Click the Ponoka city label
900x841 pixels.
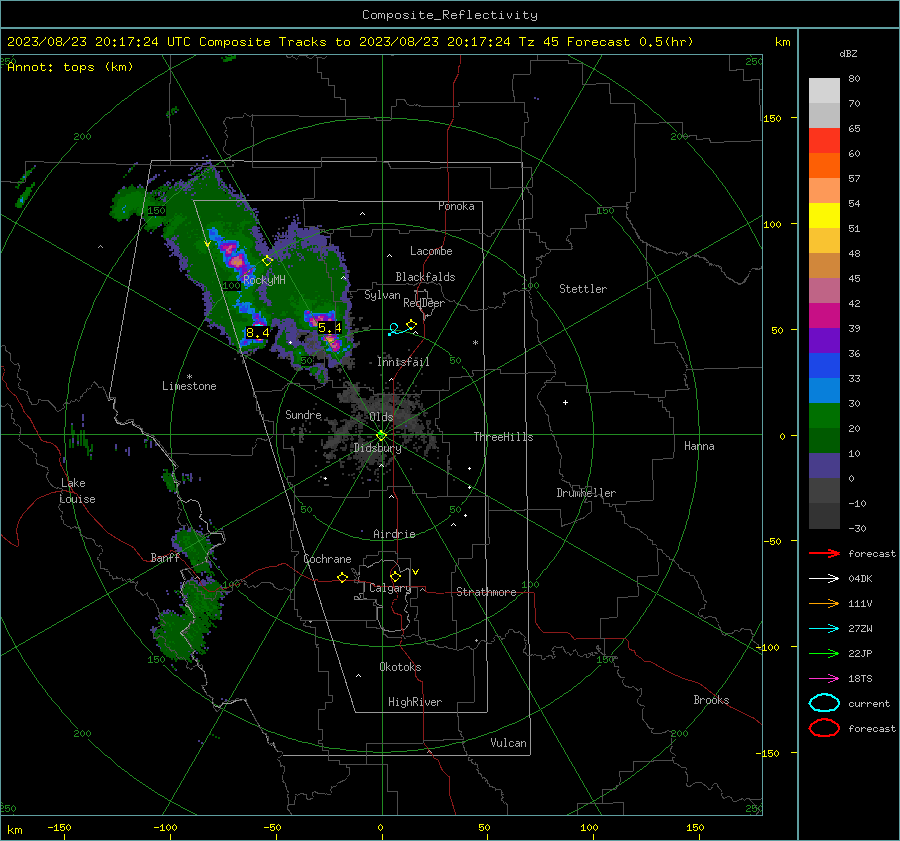point(456,206)
